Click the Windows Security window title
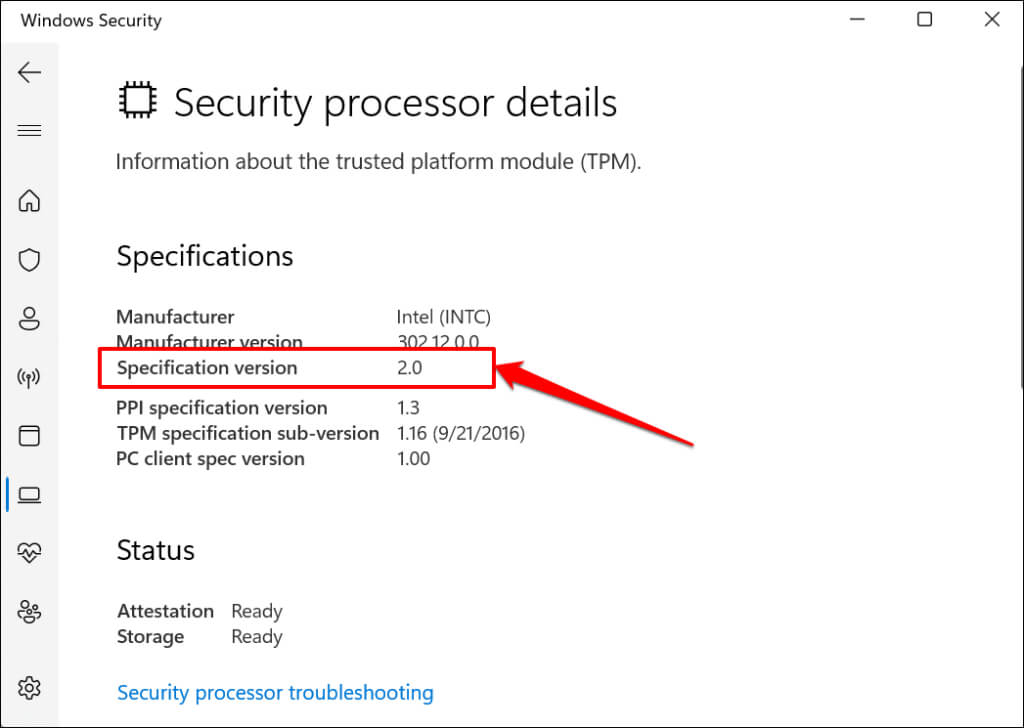The width and height of the screenshot is (1024, 728). (x=91, y=20)
